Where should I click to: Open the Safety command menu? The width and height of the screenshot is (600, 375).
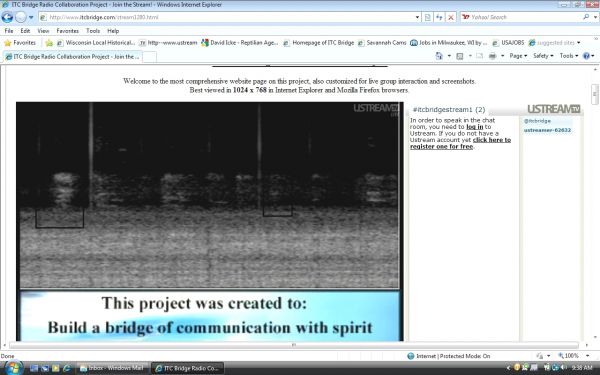coord(543,56)
